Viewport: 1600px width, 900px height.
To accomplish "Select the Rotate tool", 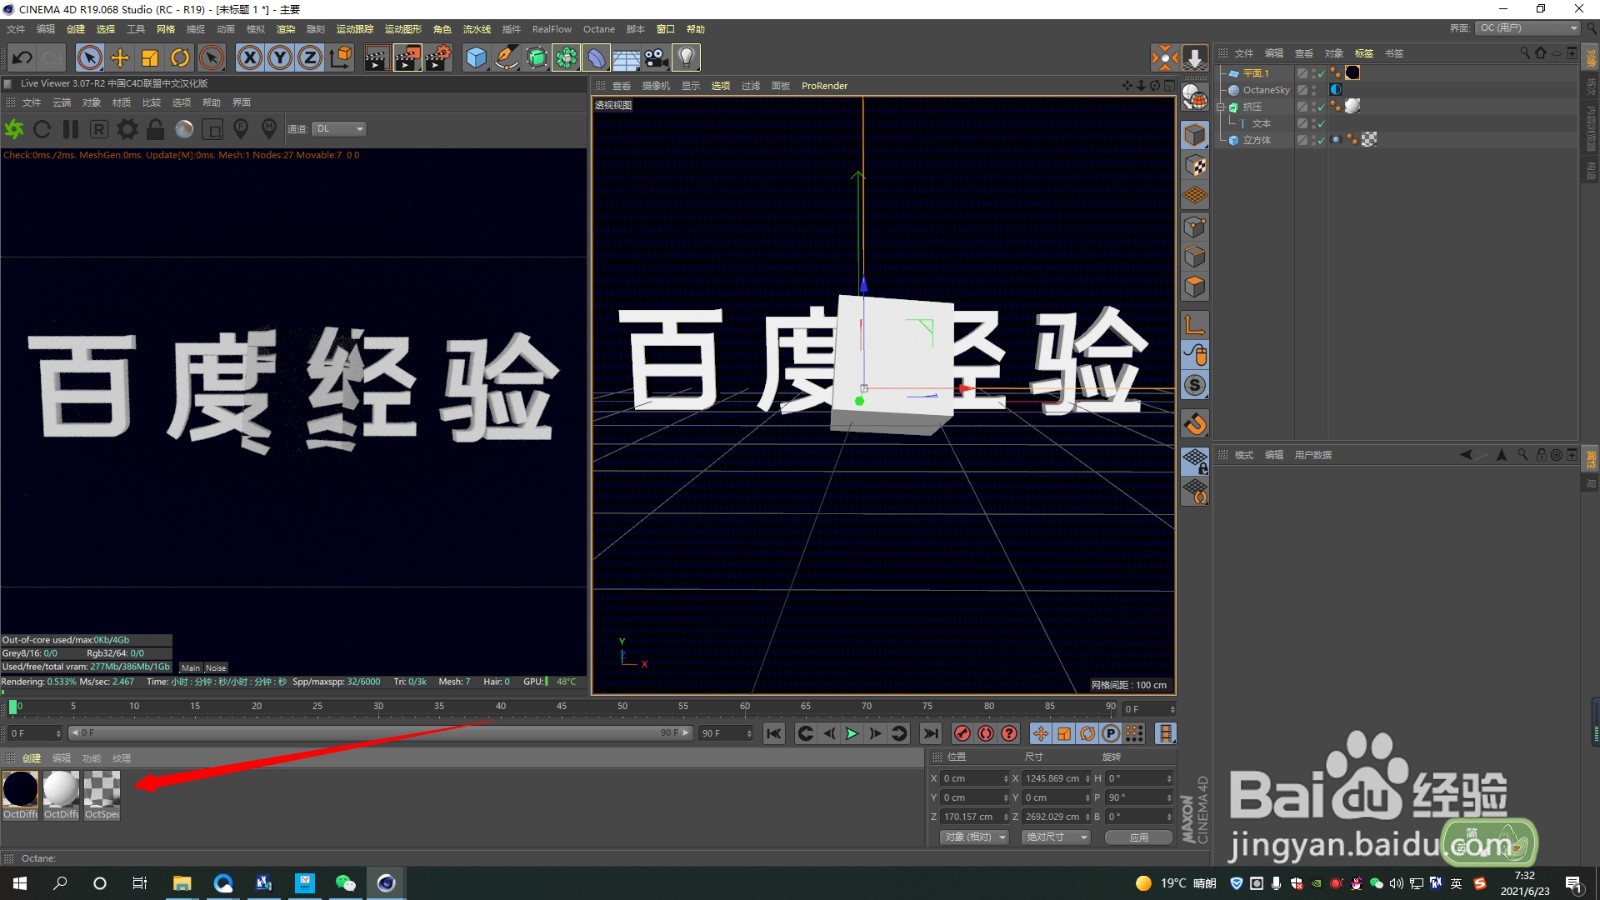I will 180,58.
